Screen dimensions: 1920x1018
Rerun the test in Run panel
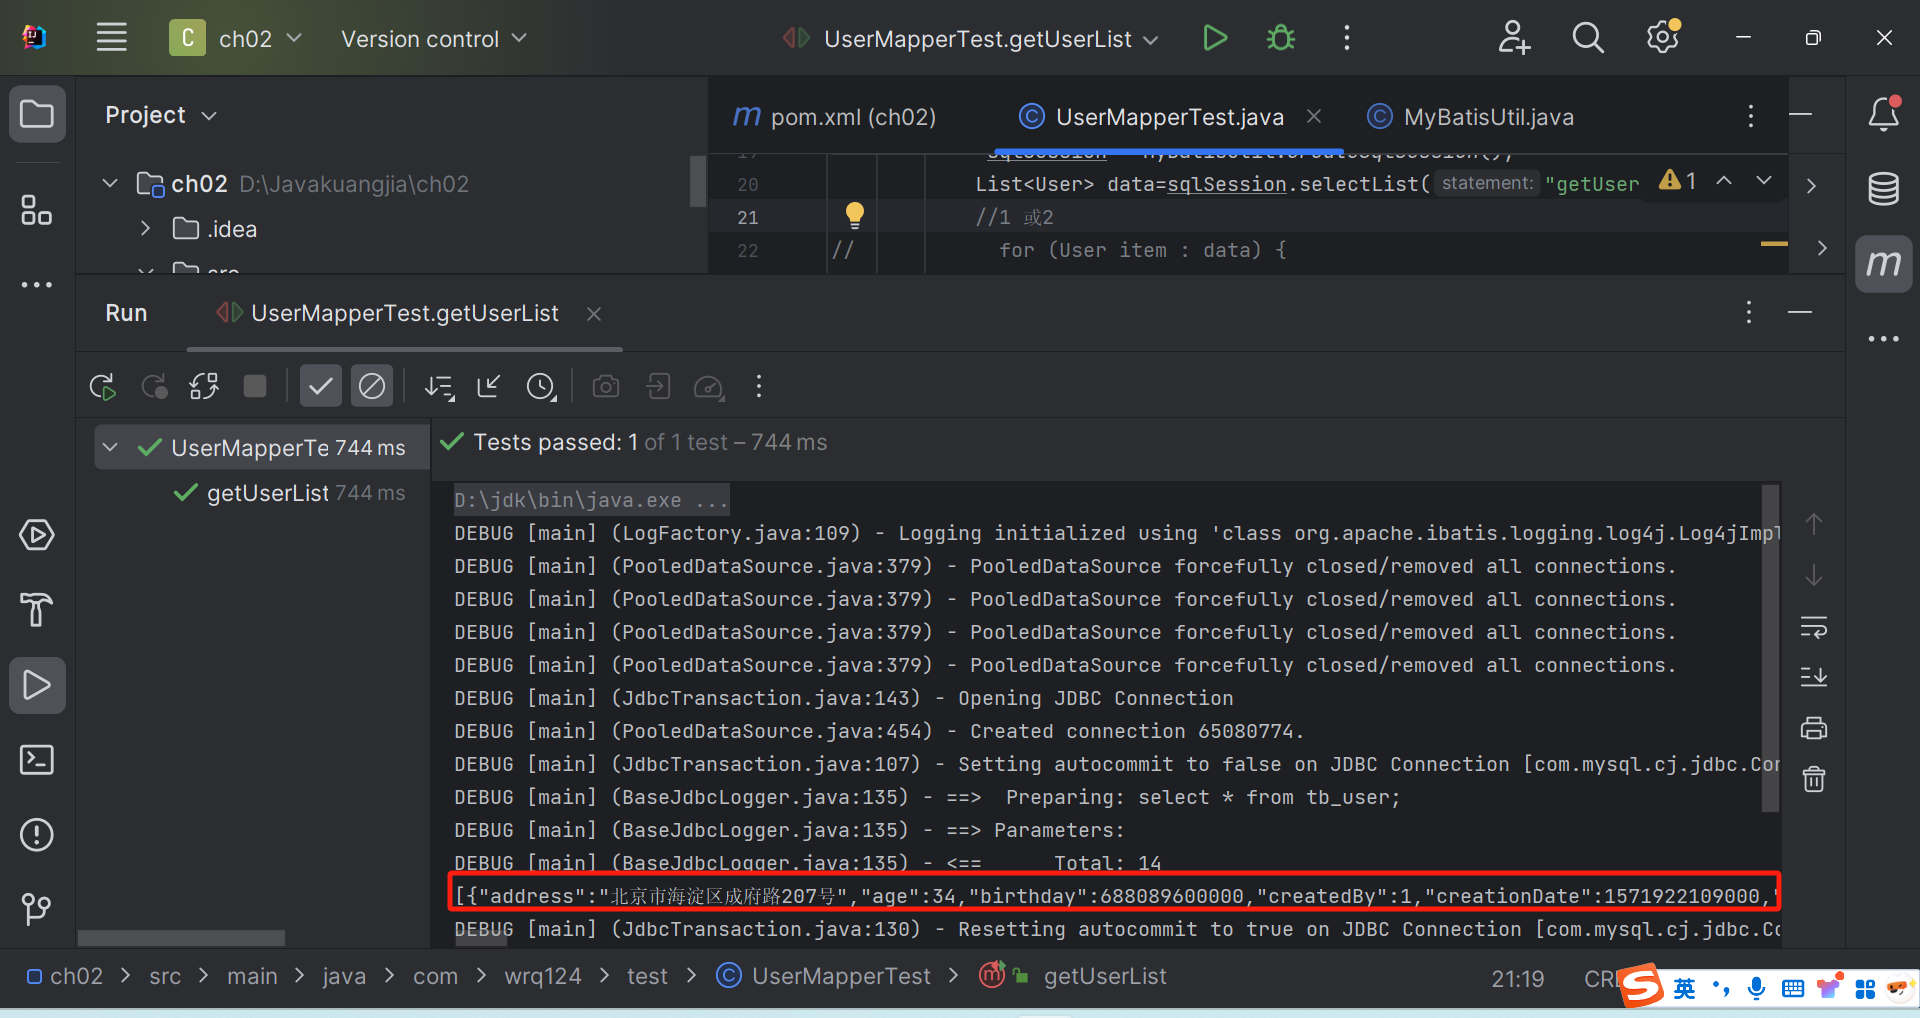103,386
